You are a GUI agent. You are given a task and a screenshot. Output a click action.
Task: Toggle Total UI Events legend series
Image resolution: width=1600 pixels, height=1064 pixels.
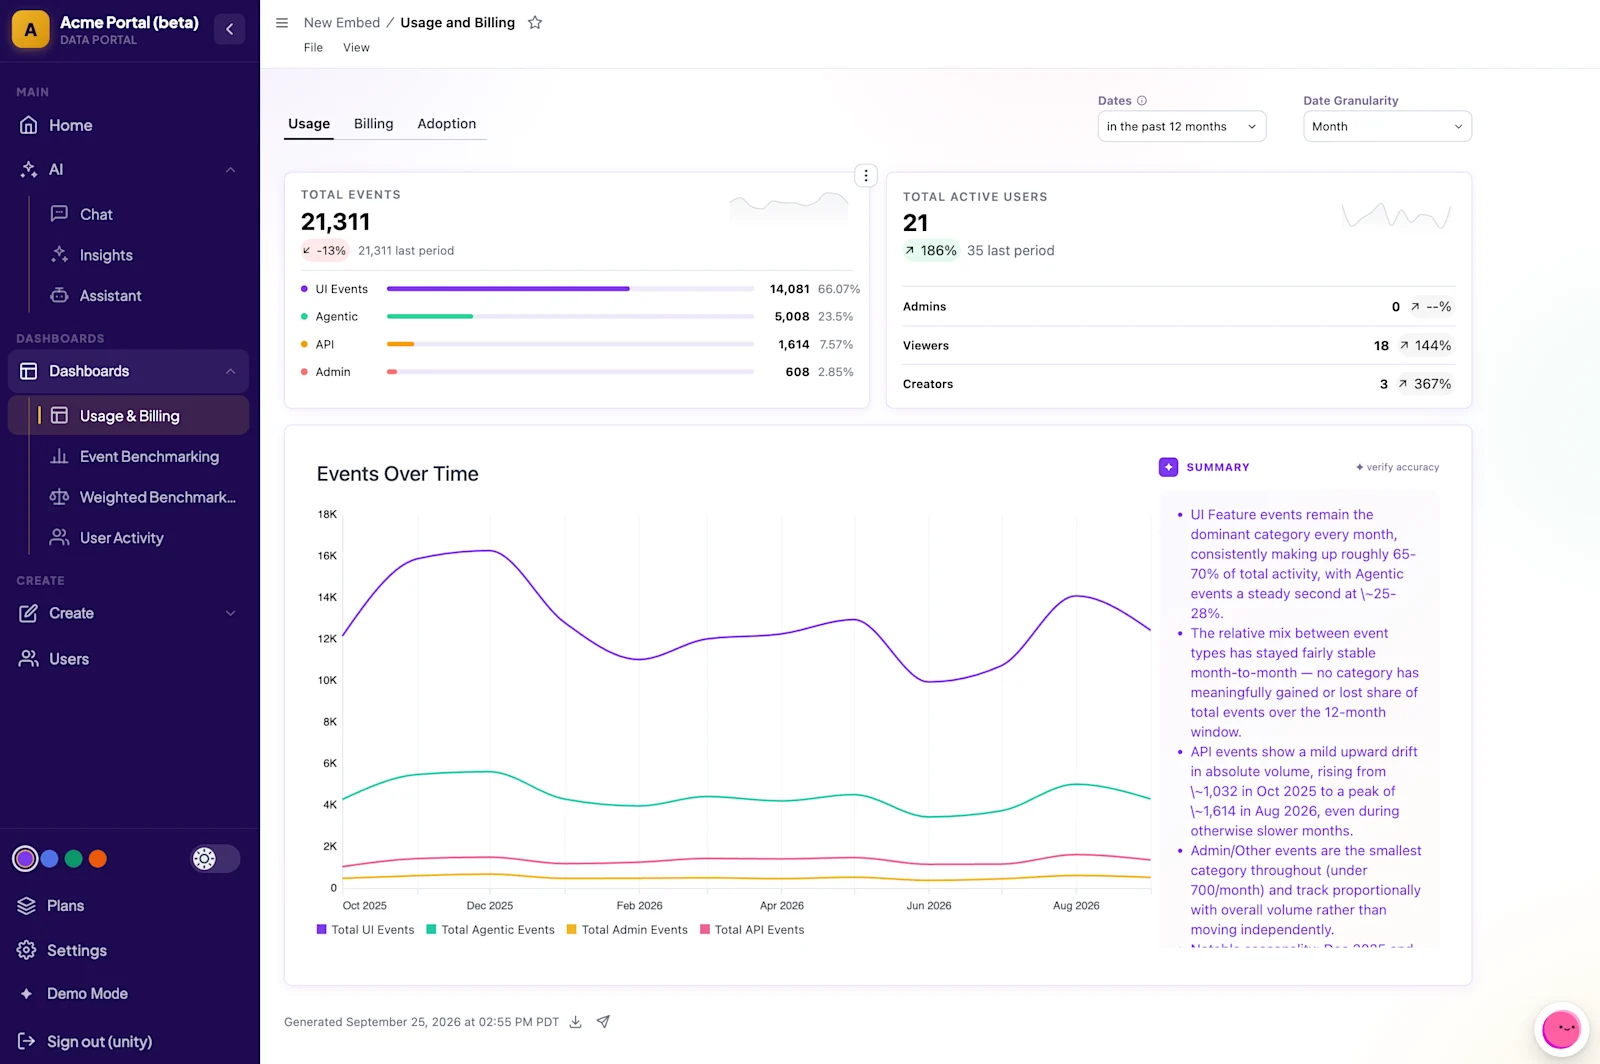point(365,930)
